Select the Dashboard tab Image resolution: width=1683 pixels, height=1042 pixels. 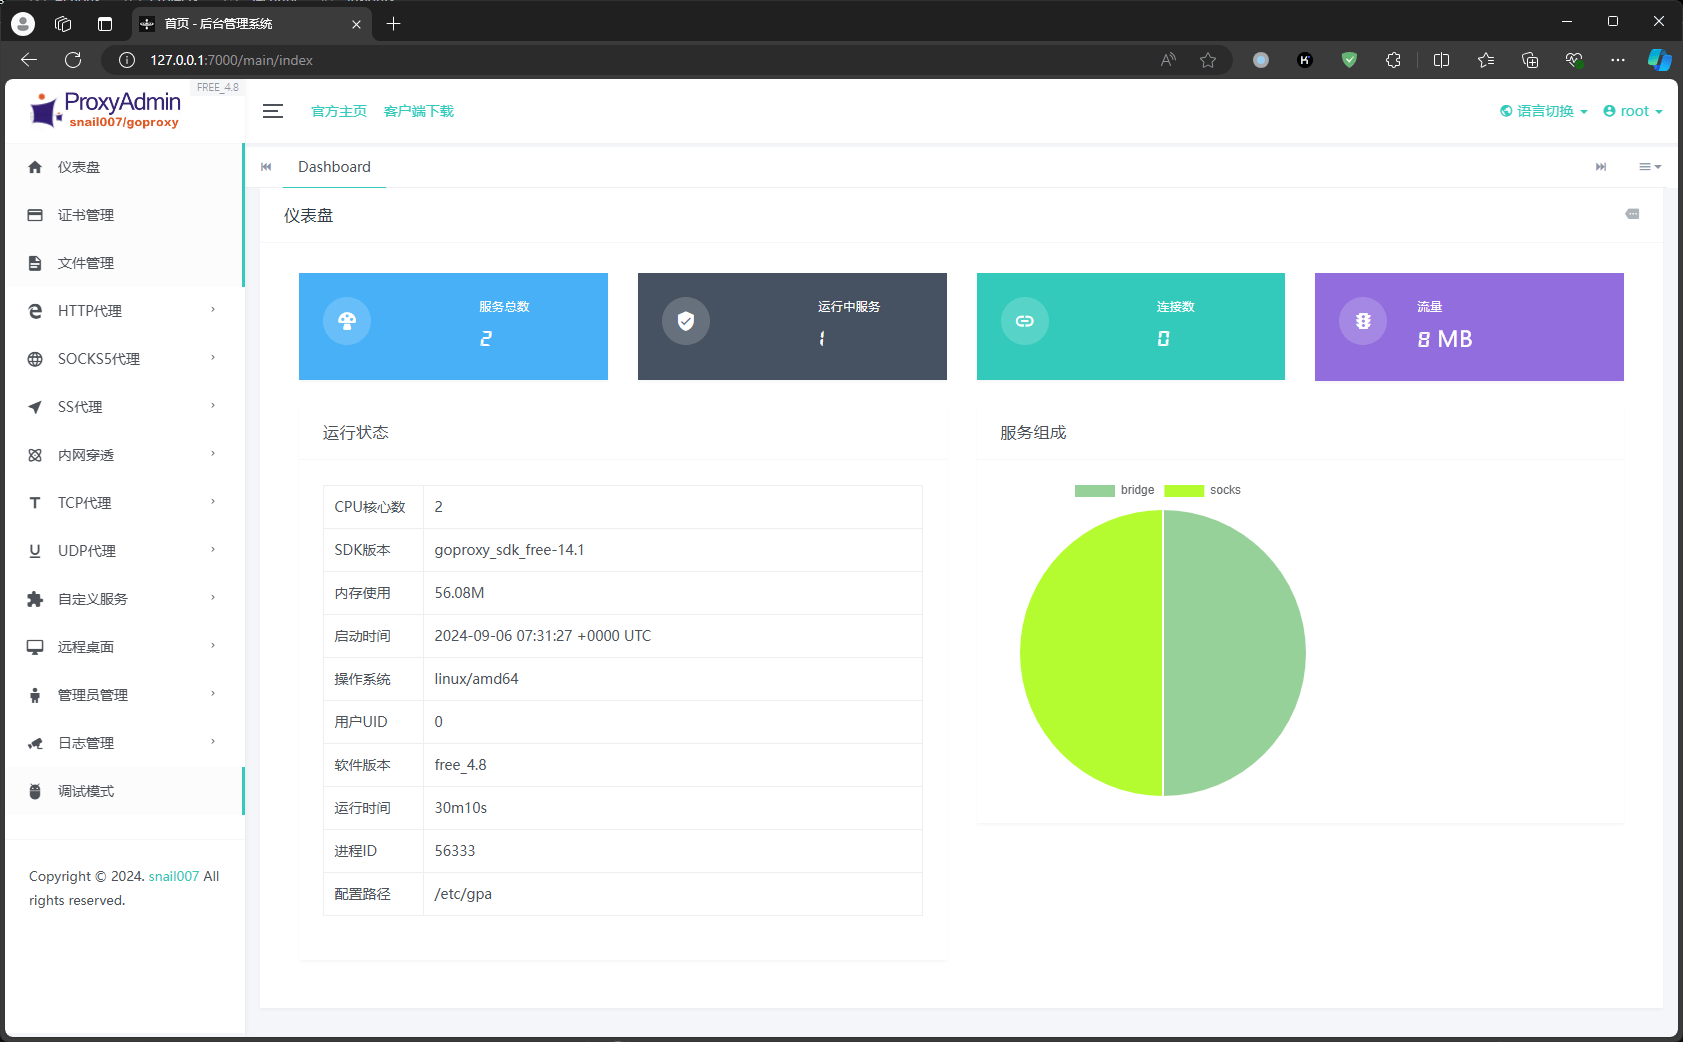coord(334,167)
